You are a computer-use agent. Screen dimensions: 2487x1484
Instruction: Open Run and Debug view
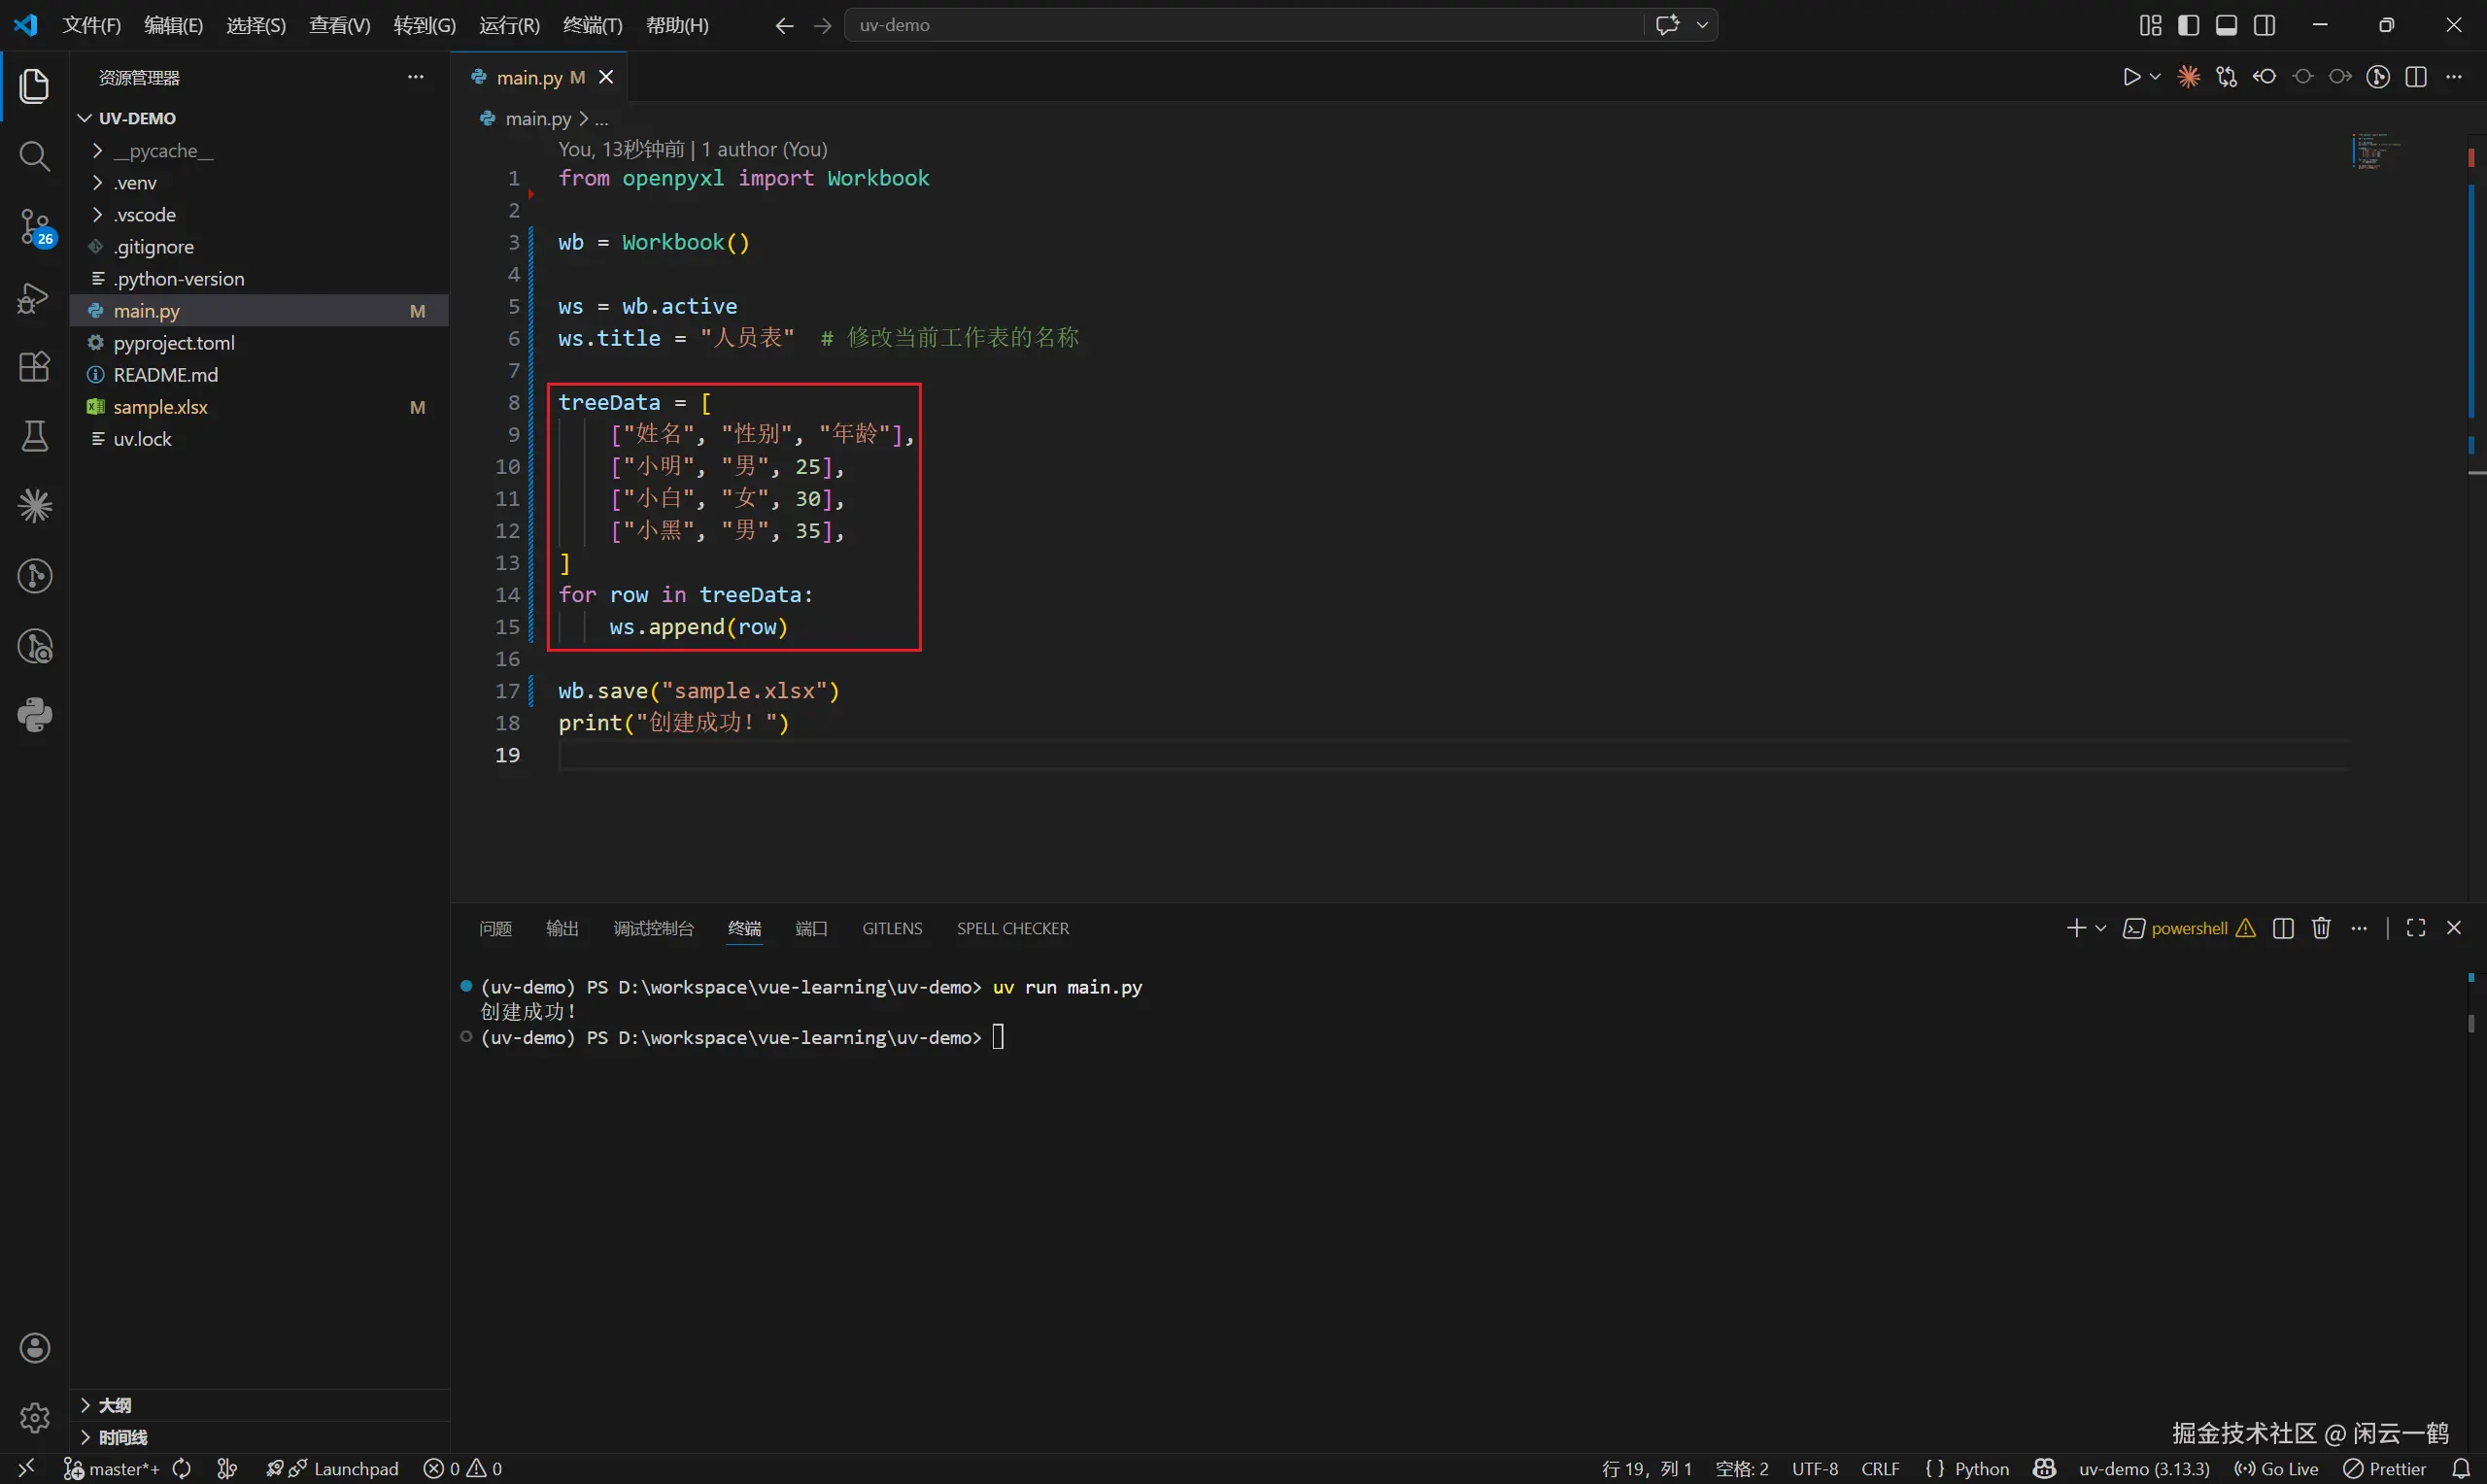coord(34,298)
